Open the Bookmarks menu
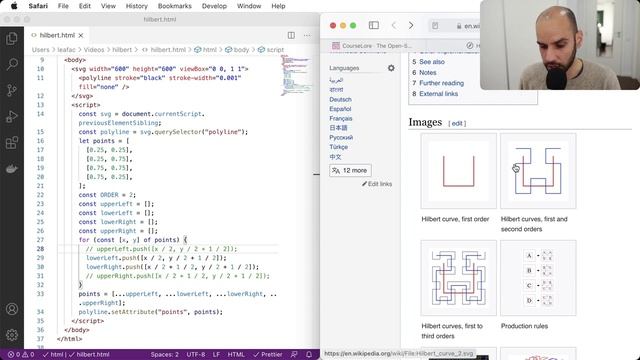Viewport: 640px width, 360px height. point(175,6)
